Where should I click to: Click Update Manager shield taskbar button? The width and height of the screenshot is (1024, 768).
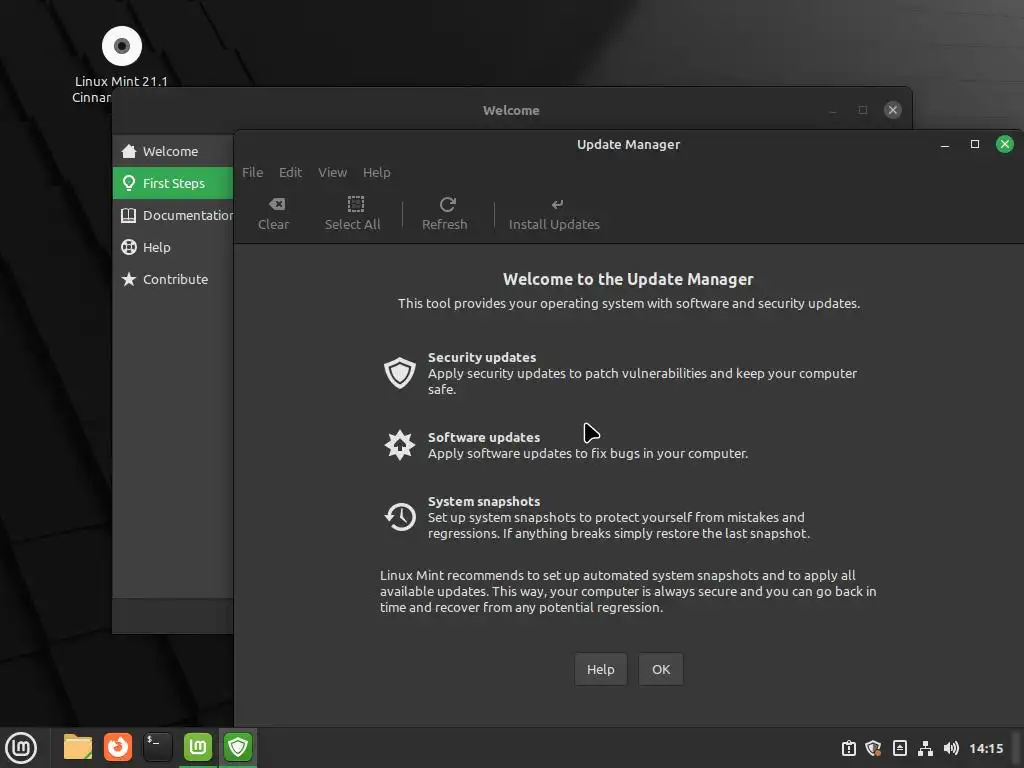[238, 747]
